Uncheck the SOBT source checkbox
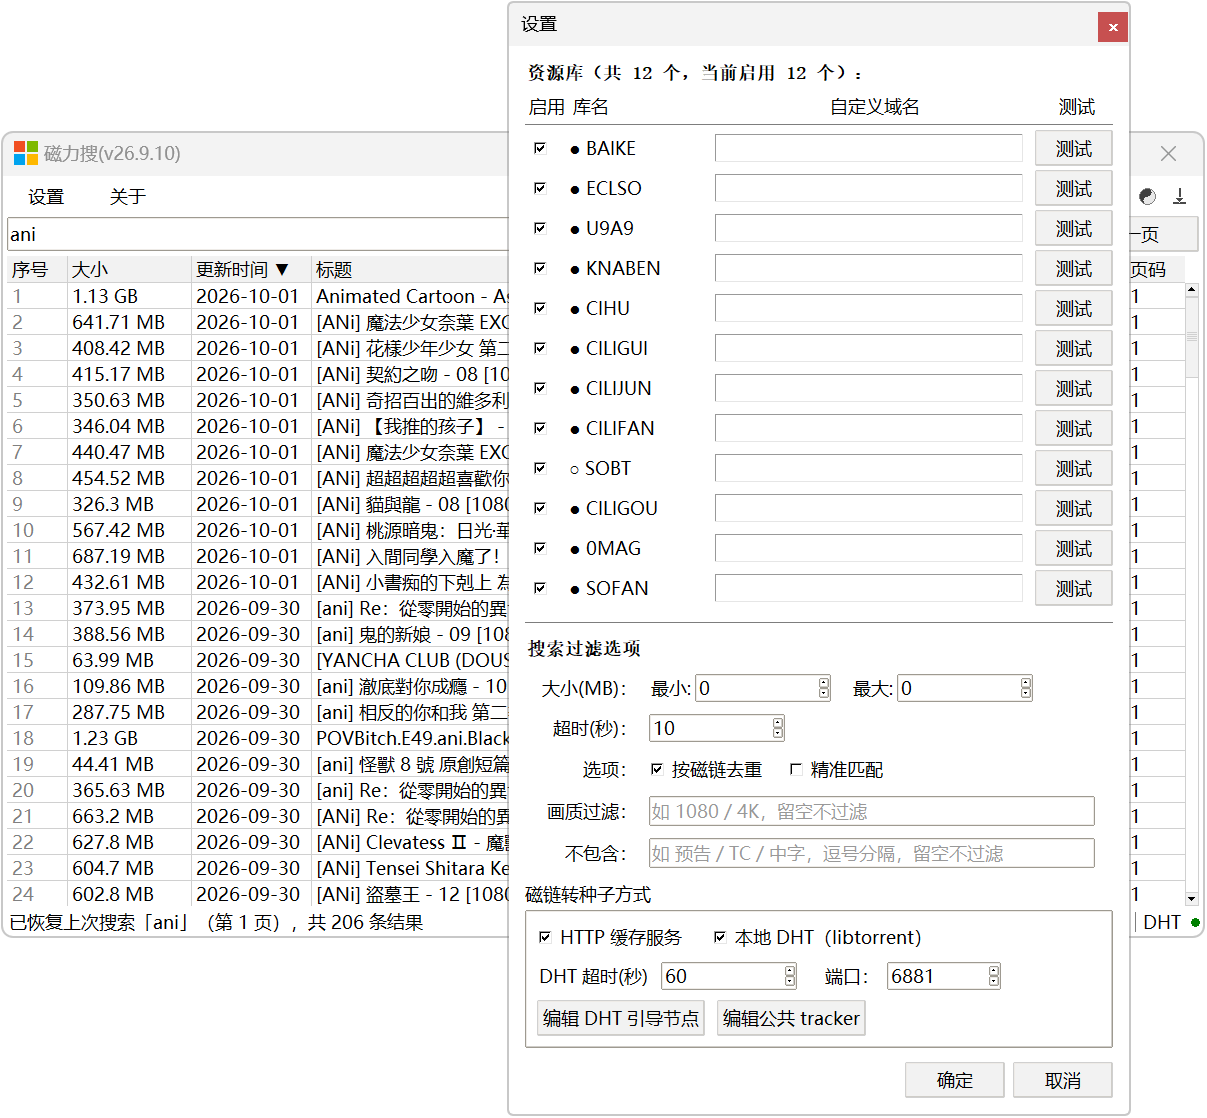 point(540,468)
